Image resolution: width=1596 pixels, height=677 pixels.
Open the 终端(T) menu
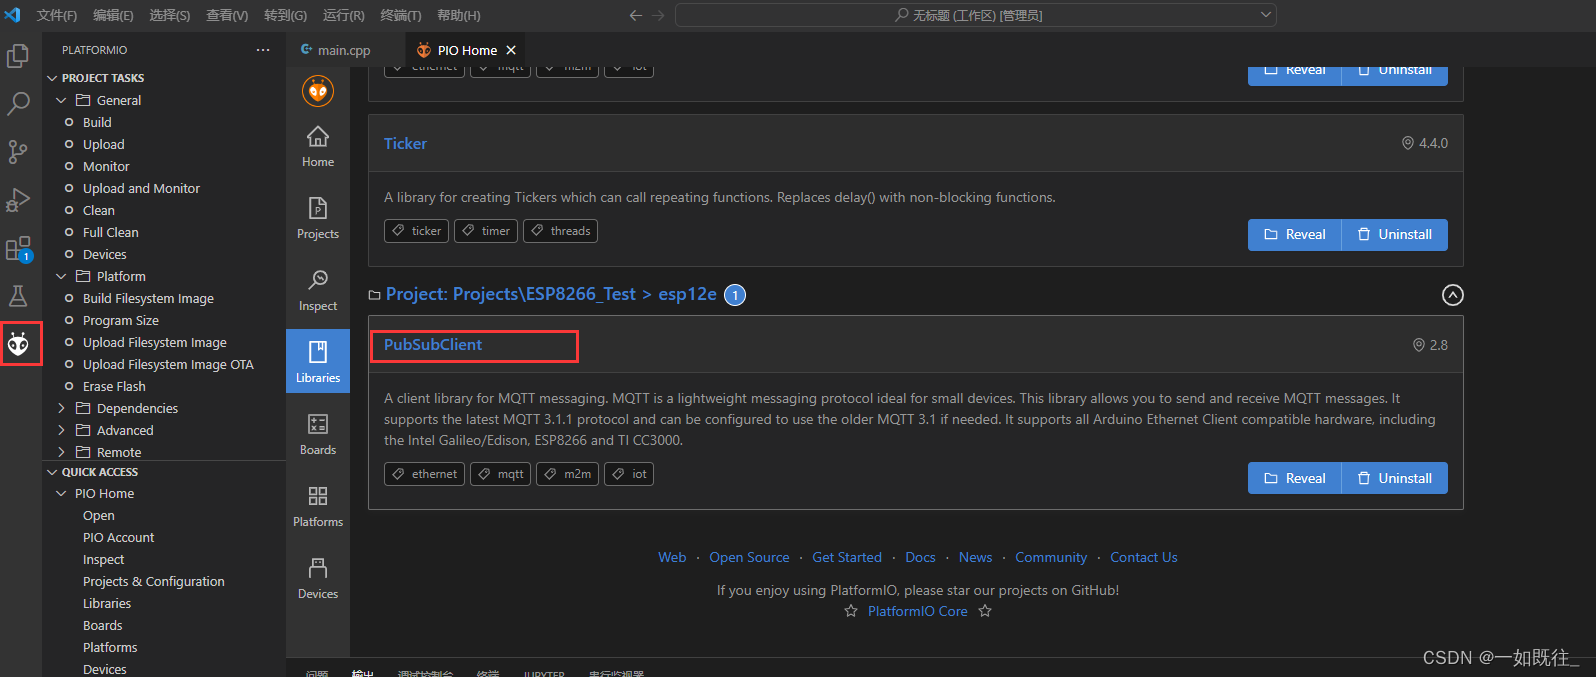pos(401,15)
